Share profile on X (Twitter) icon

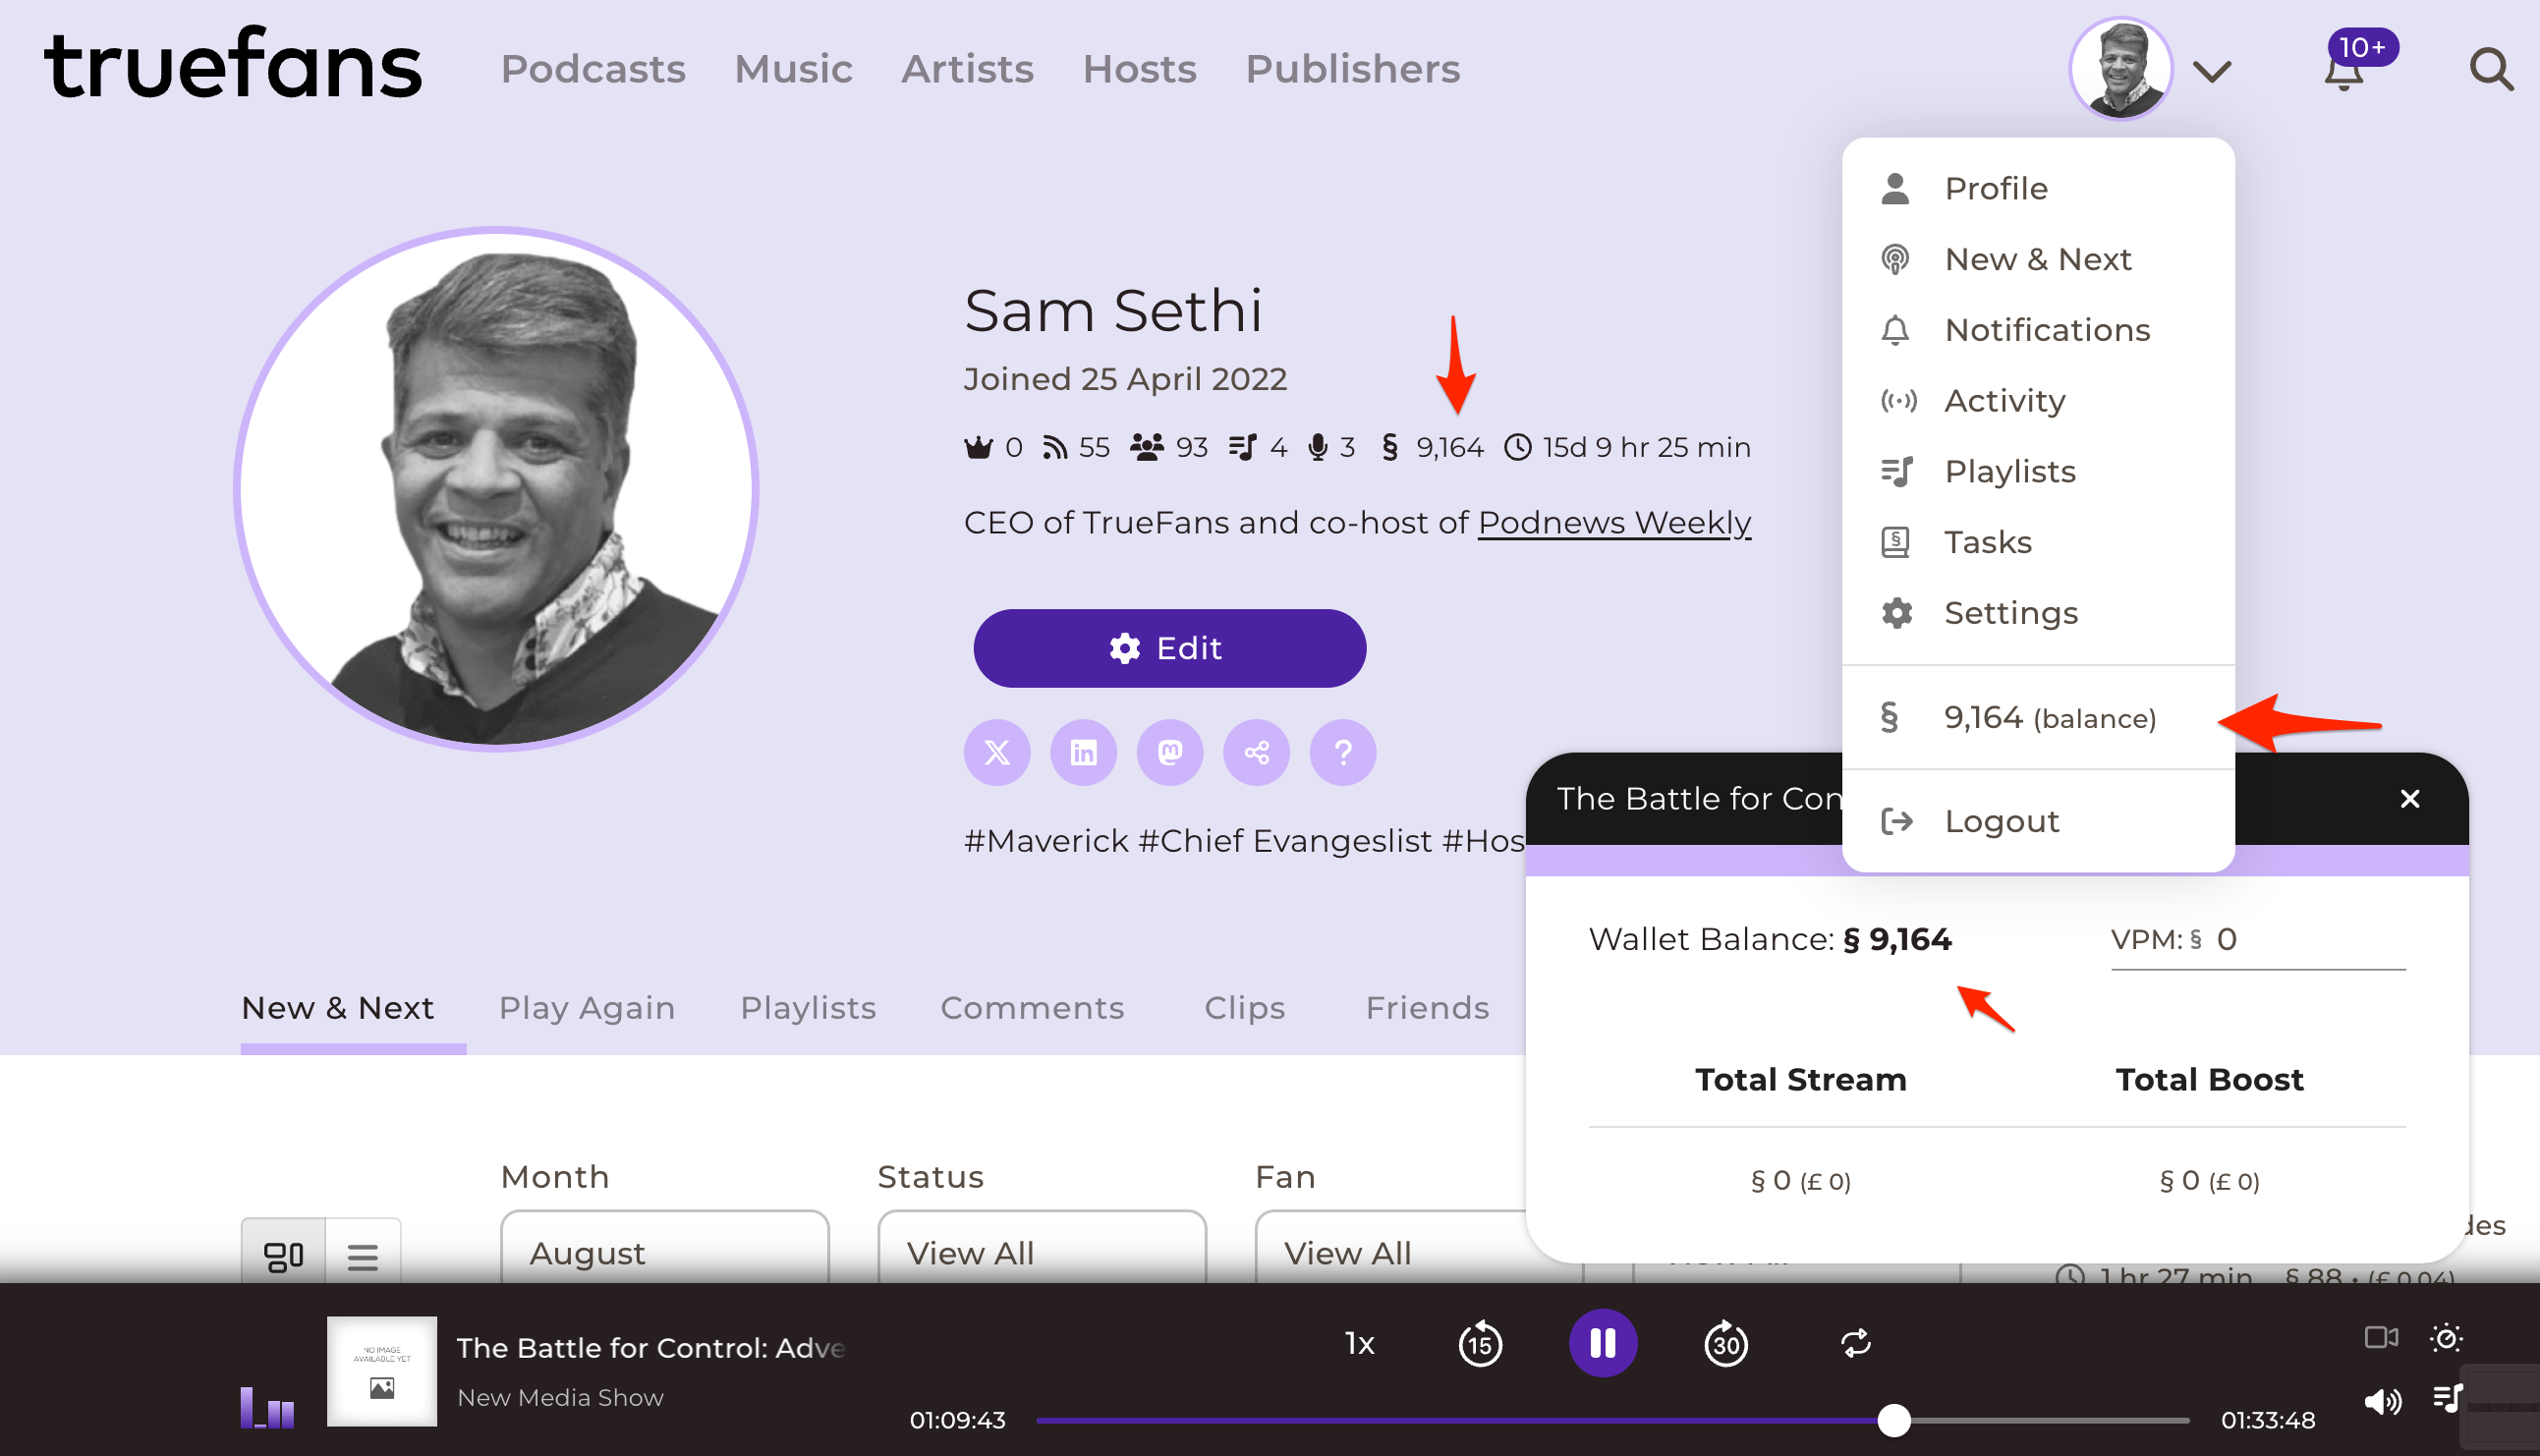[x=997, y=752]
